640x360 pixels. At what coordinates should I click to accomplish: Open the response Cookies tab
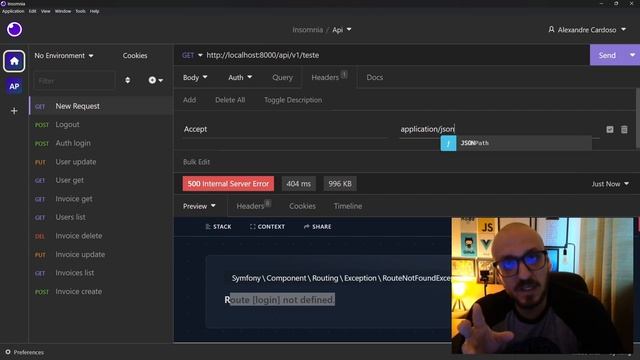tap(302, 206)
